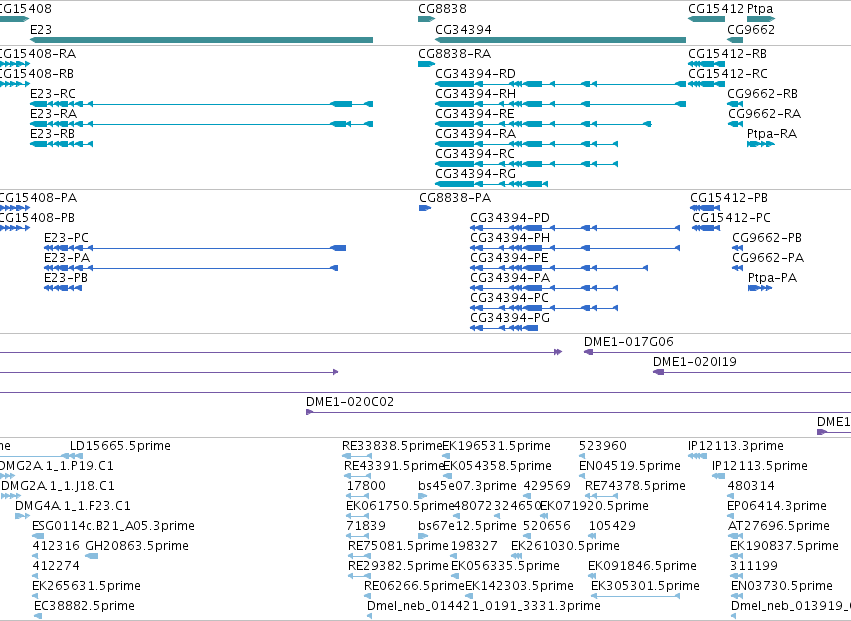The image size is (851, 621).
Task: Select feature 523960
Action: click(x=602, y=446)
